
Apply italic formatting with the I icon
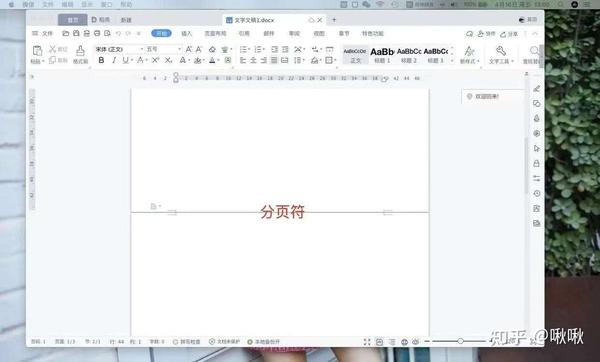(114, 60)
